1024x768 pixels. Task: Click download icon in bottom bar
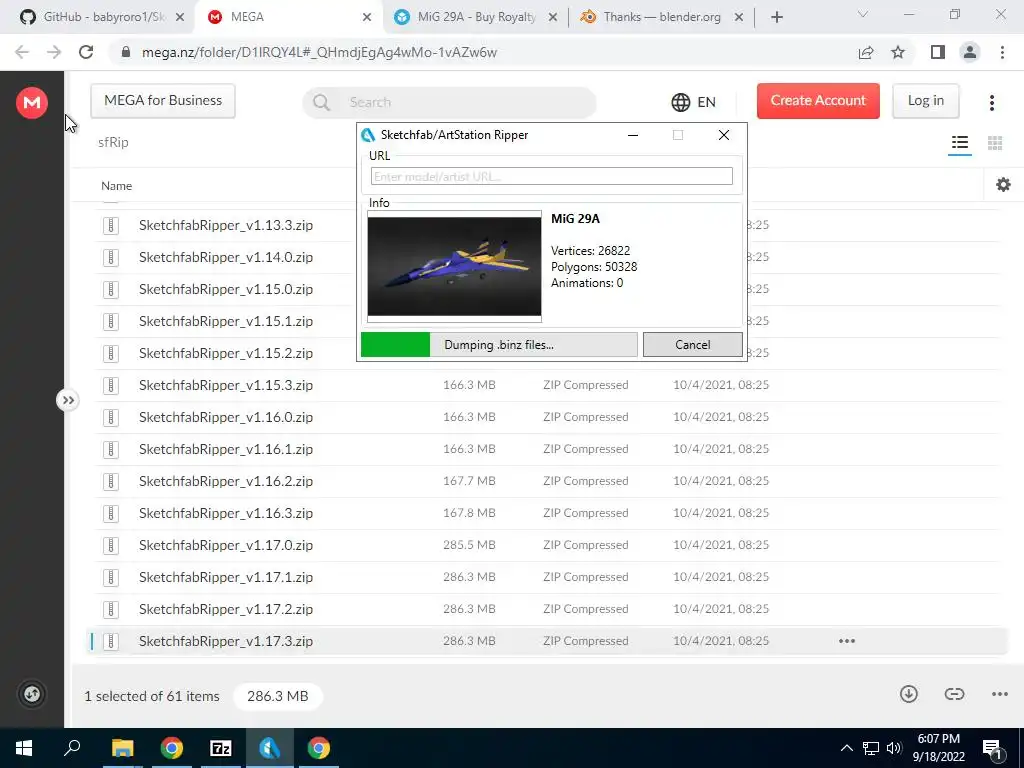coord(908,694)
